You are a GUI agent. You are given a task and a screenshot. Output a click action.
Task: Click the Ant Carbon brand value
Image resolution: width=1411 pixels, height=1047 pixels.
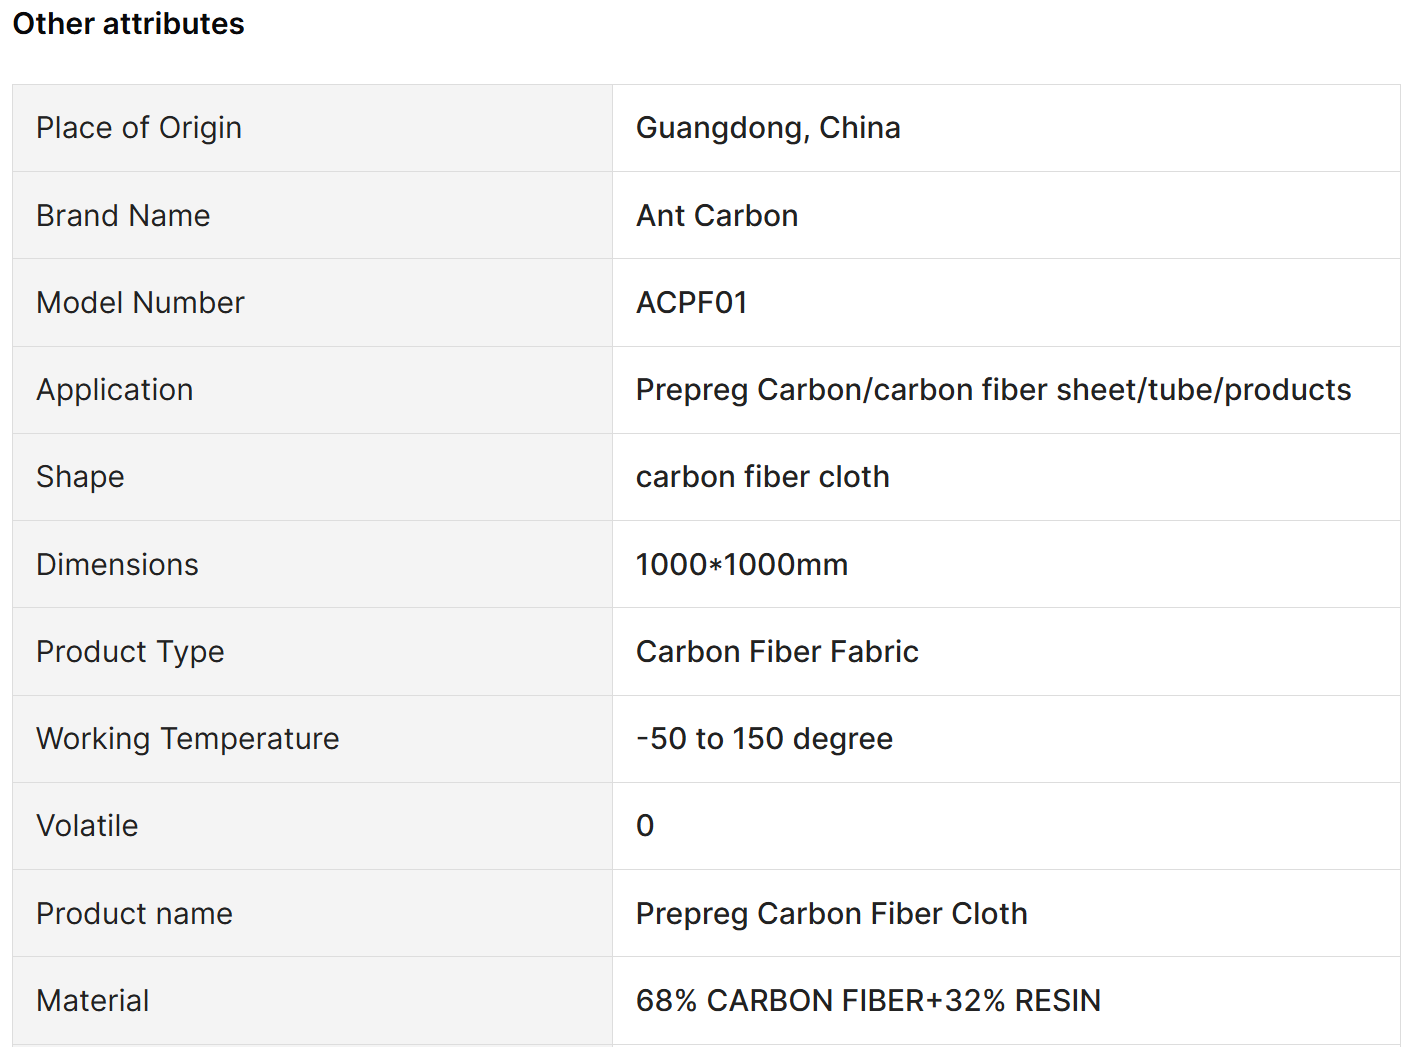coord(717,215)
